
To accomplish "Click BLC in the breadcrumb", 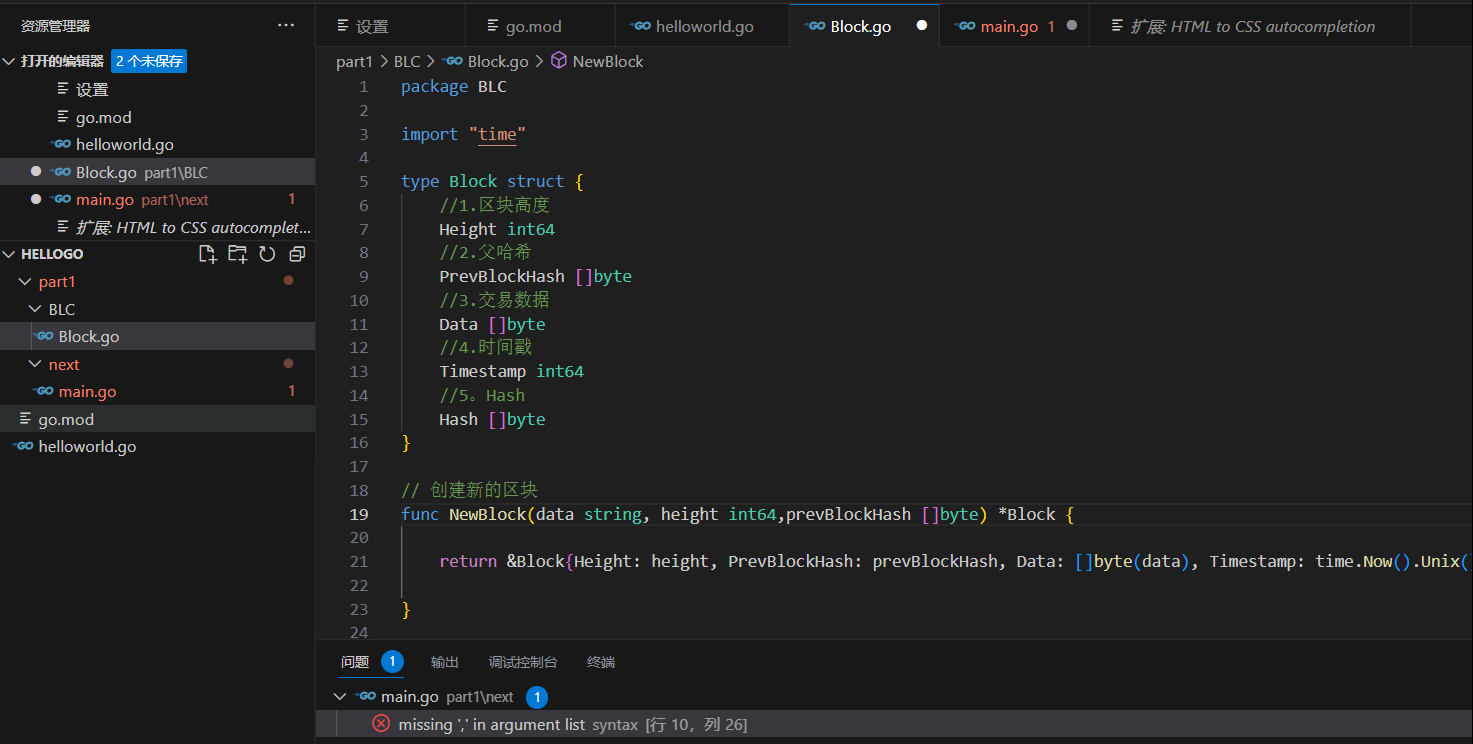I will point(407,61).
